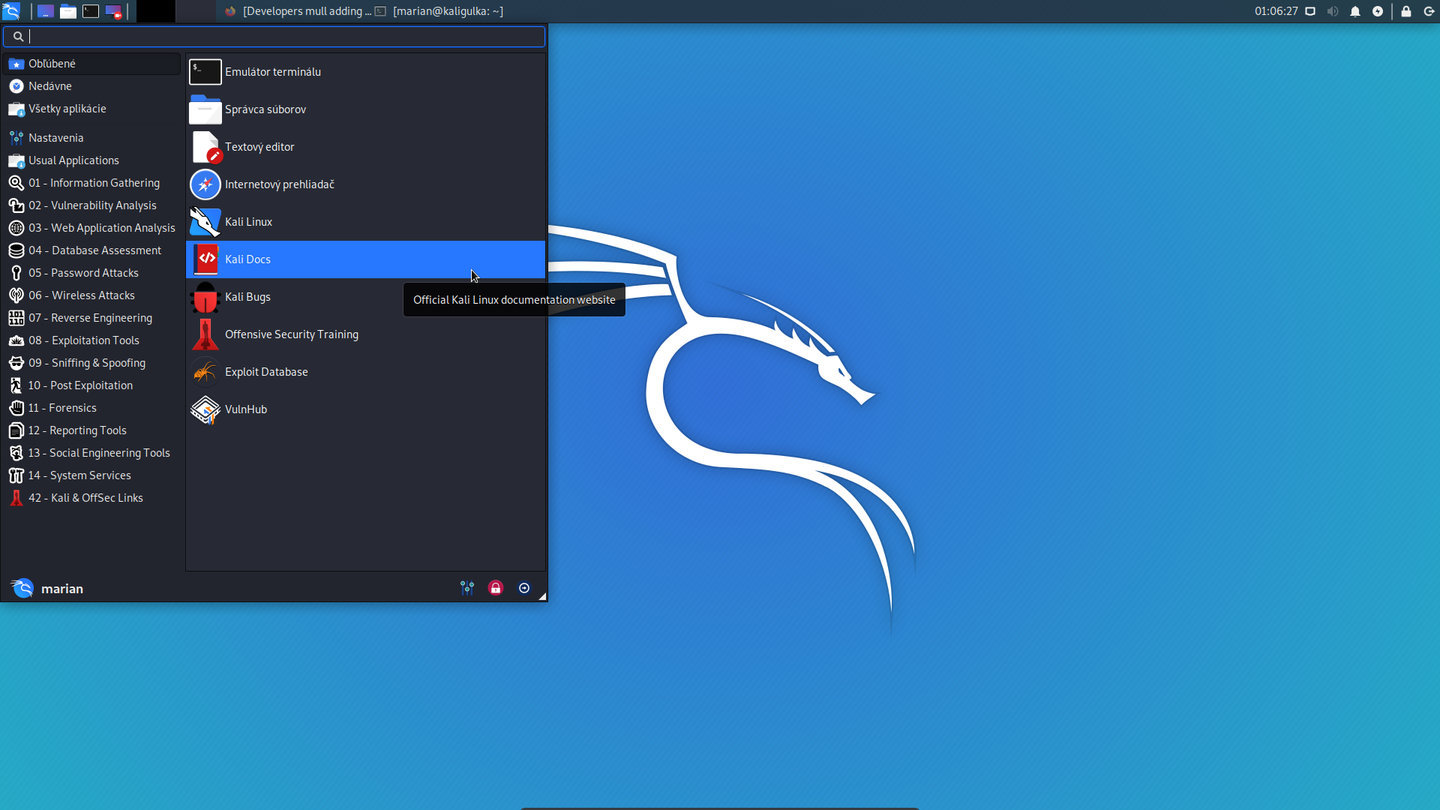Open 03 - Web Application Analysis category
The height and width of the screenshot is (810, 1440).
pyautogui.click(x=92, y=228)
